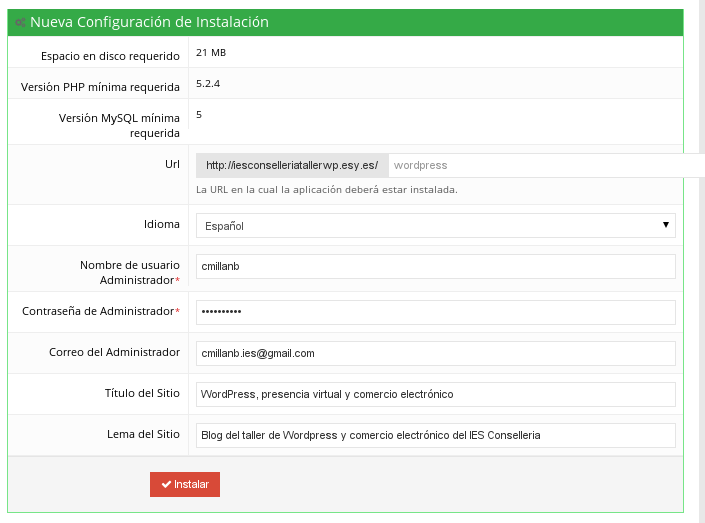
Task: Click the Idioma dropdown arrow
Action: 665,225
